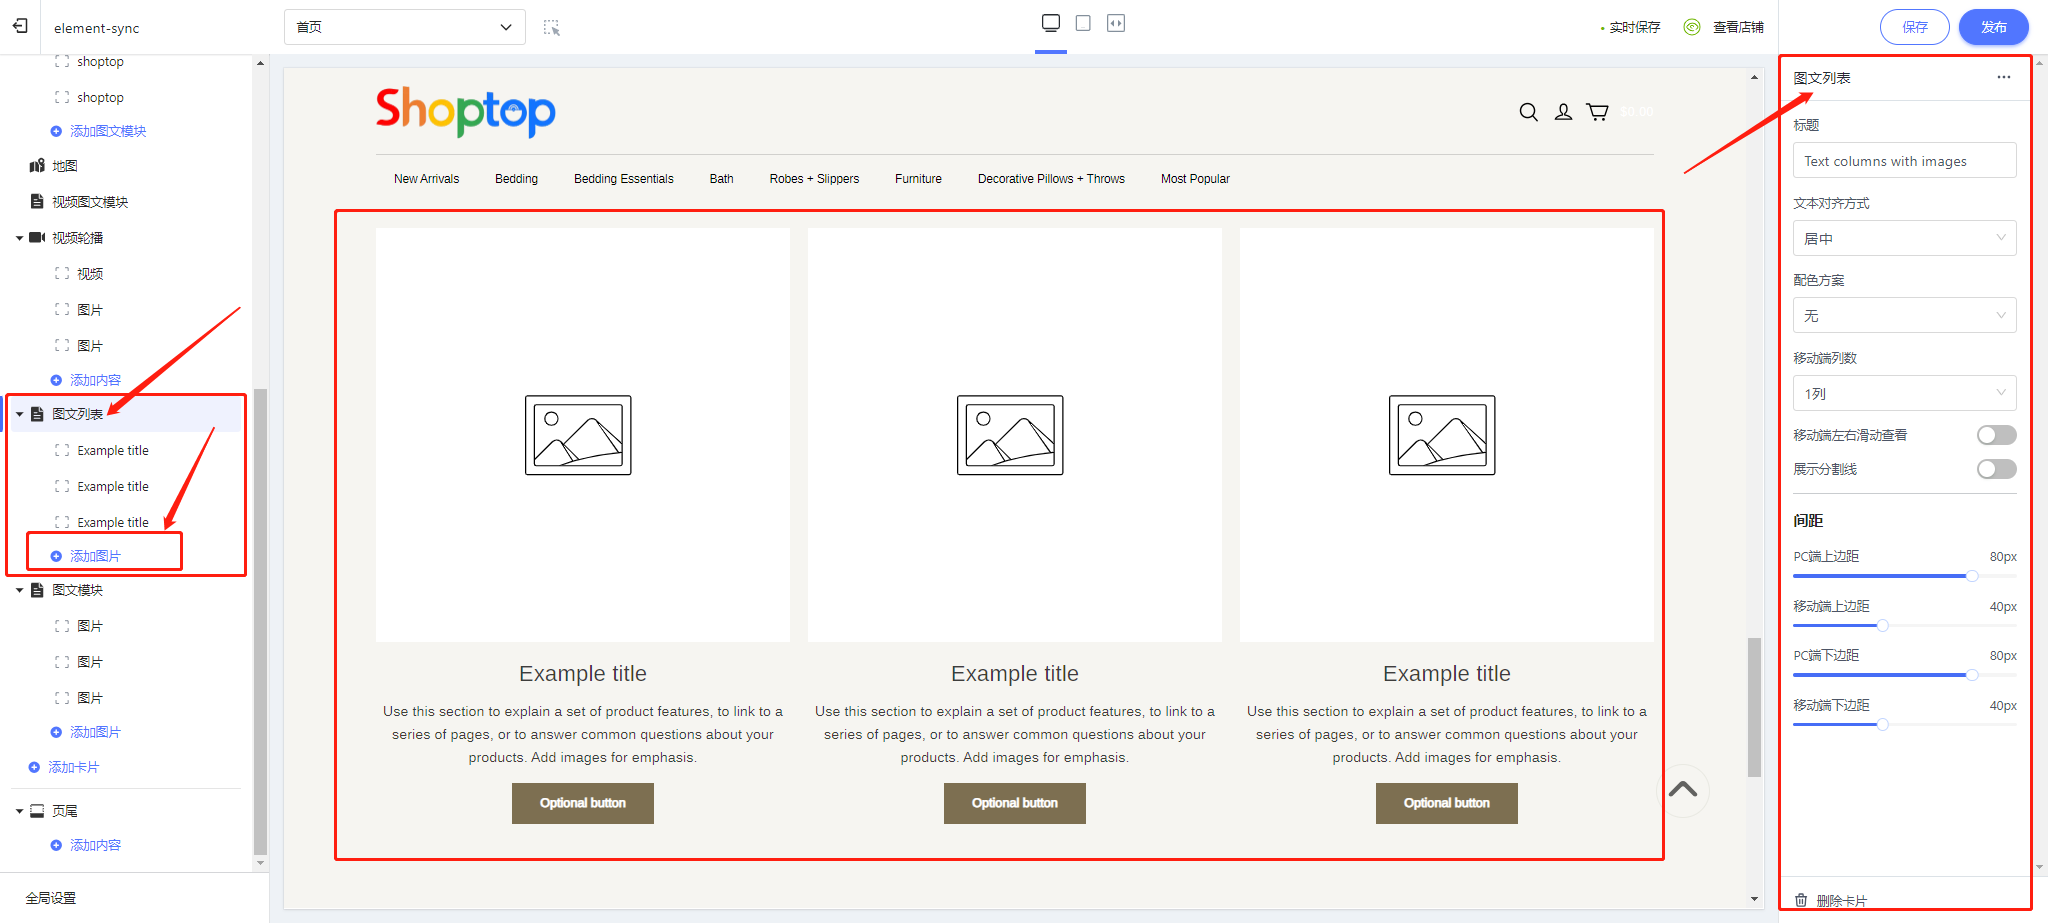Click the plus icon beside 添加图文模块
This screenshot has height=923, width=2048.
56,131
